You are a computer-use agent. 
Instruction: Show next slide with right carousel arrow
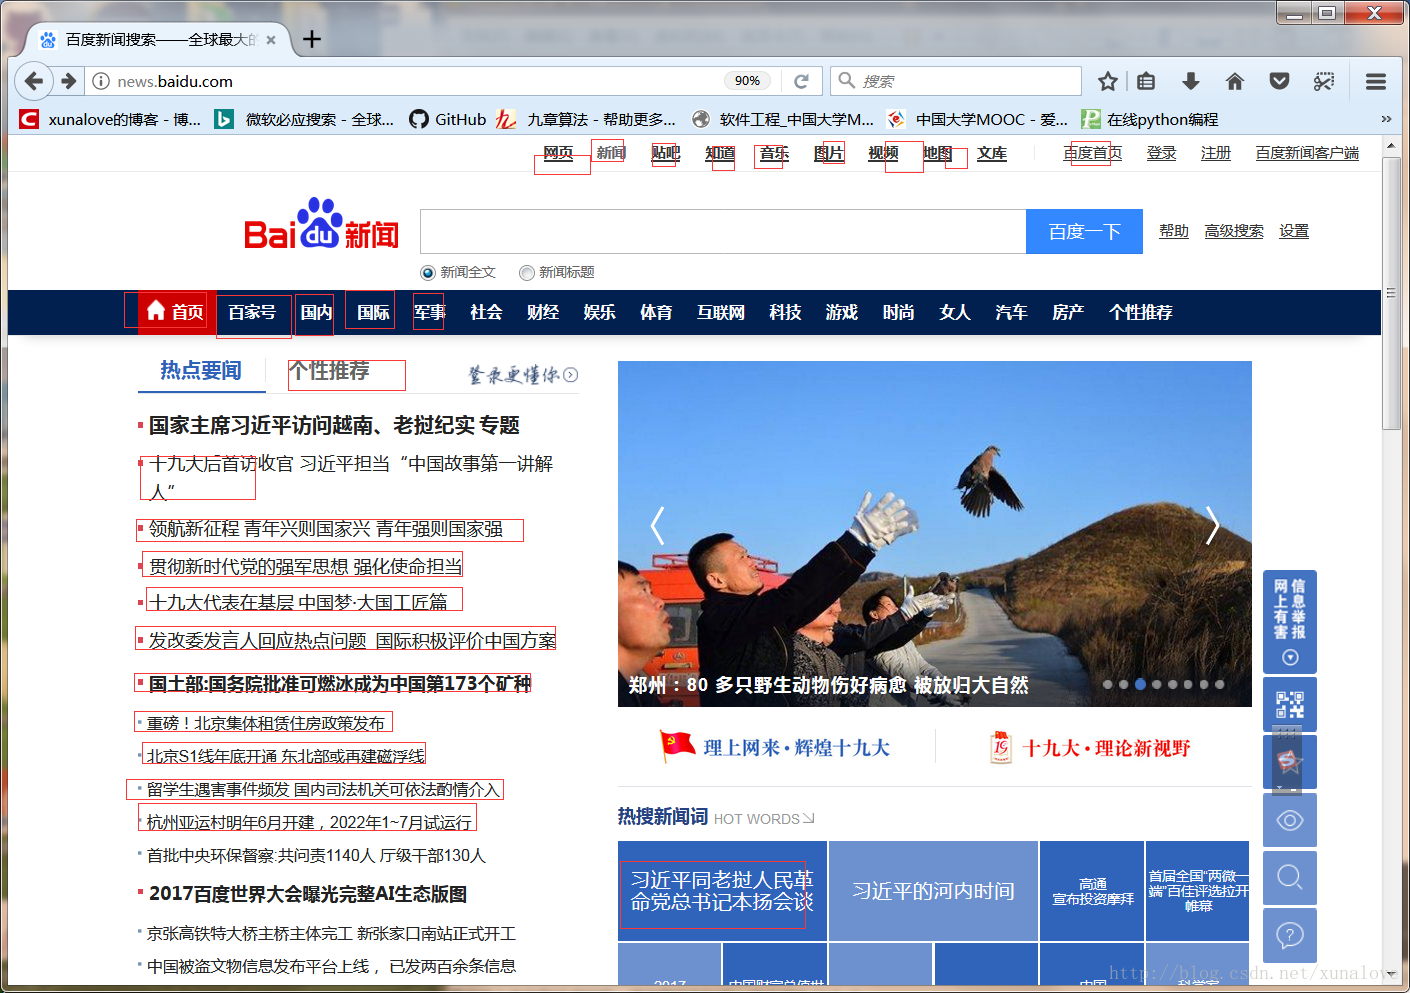pos(1212,525)
